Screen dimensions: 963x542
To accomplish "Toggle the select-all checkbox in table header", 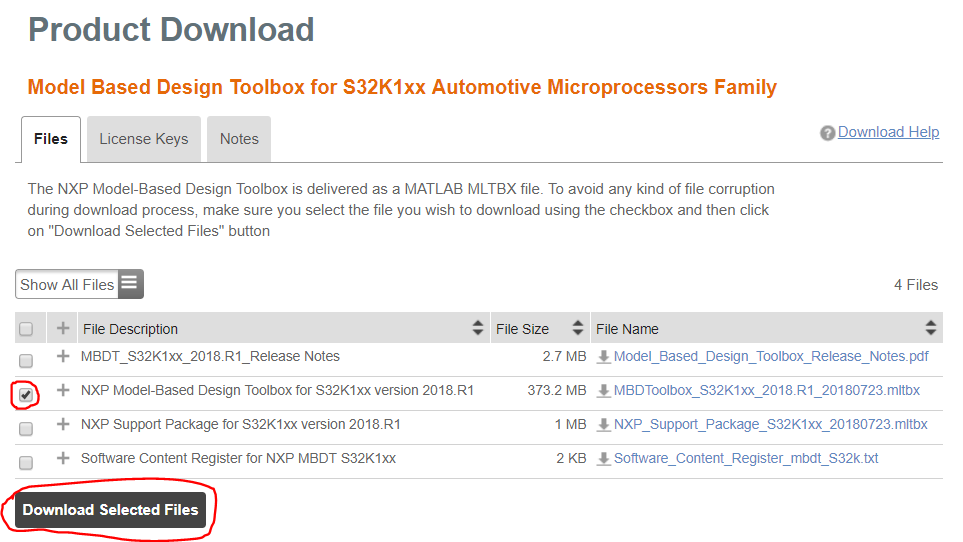I will click(26, 329).
